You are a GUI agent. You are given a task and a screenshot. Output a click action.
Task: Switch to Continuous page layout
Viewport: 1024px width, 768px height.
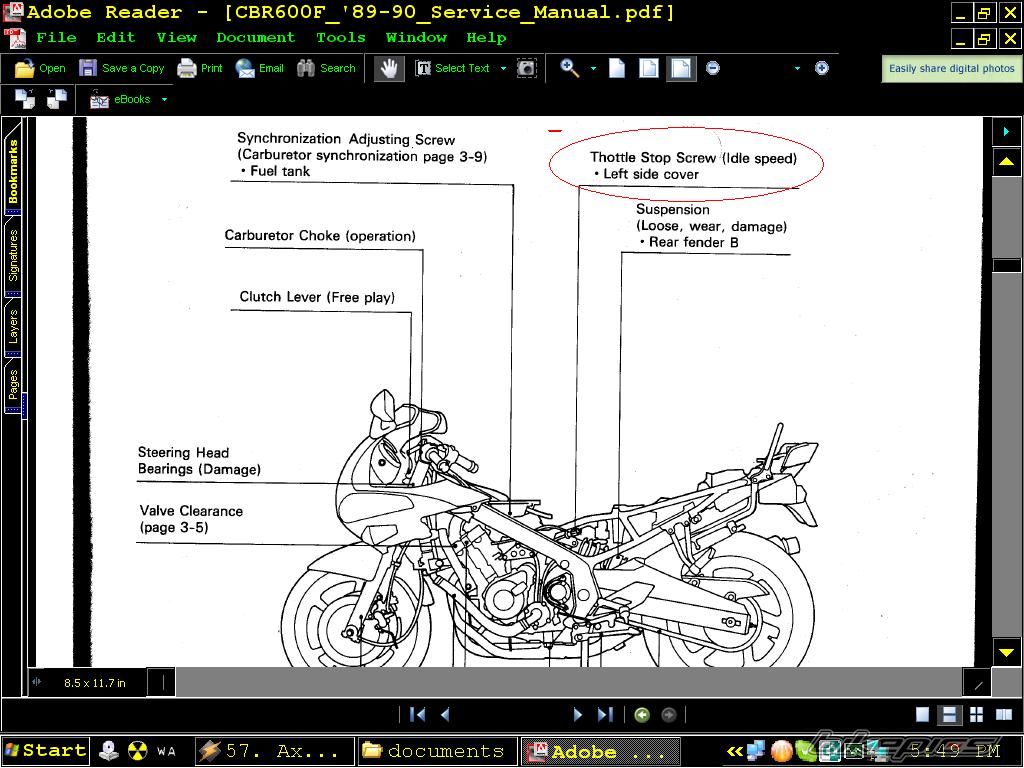coord(949,714)
